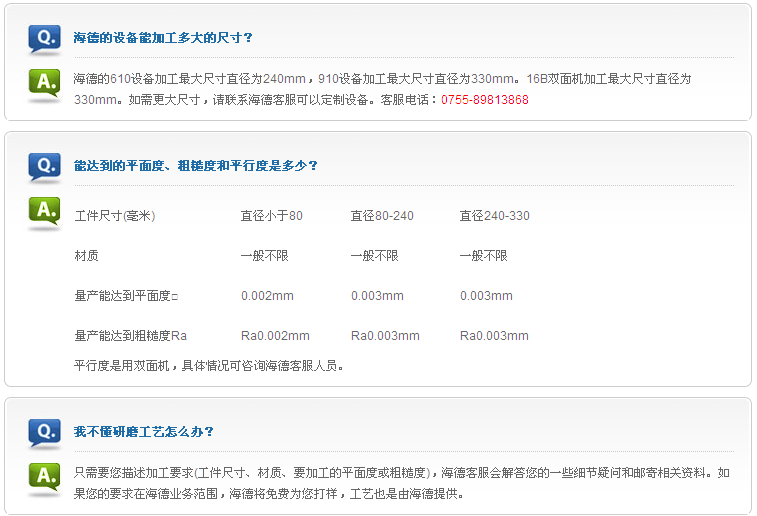Image resolution: width=757 pixels, height=516 pixels.
Task: Click the green A icon of the 研磨工艺 answer
Action: (x=44, y=479)
